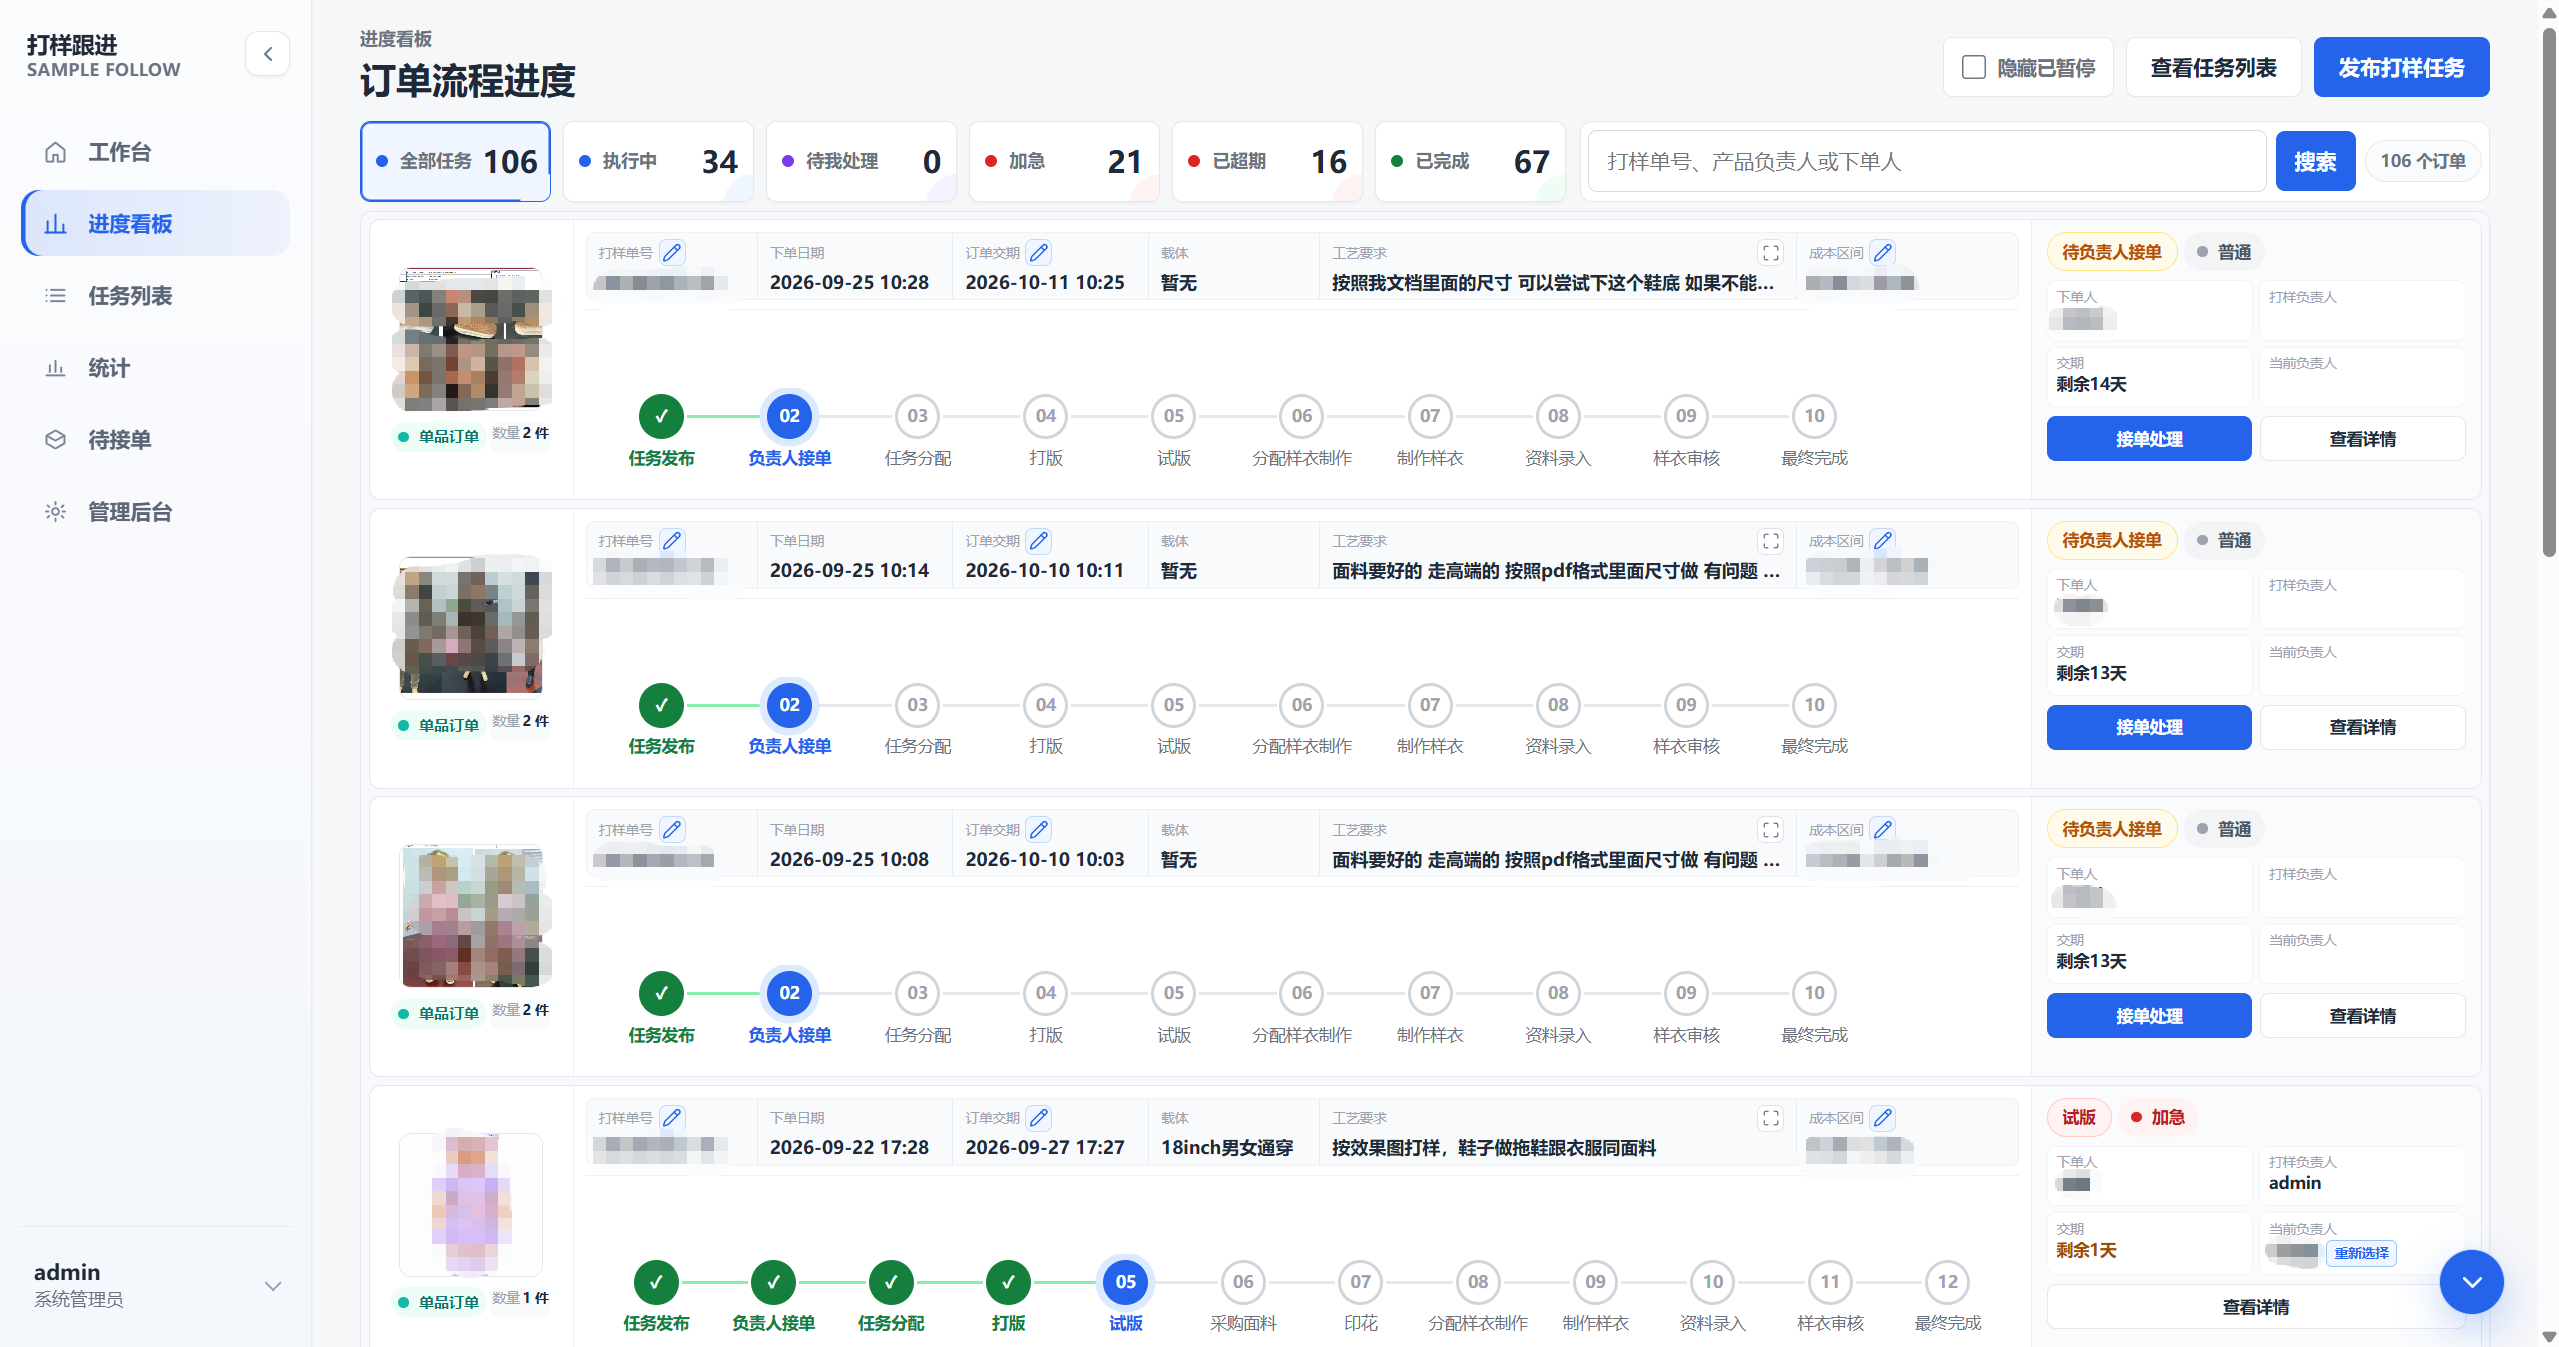
Task: Filter by 已超期 16 tasks
Action: 1267,161
